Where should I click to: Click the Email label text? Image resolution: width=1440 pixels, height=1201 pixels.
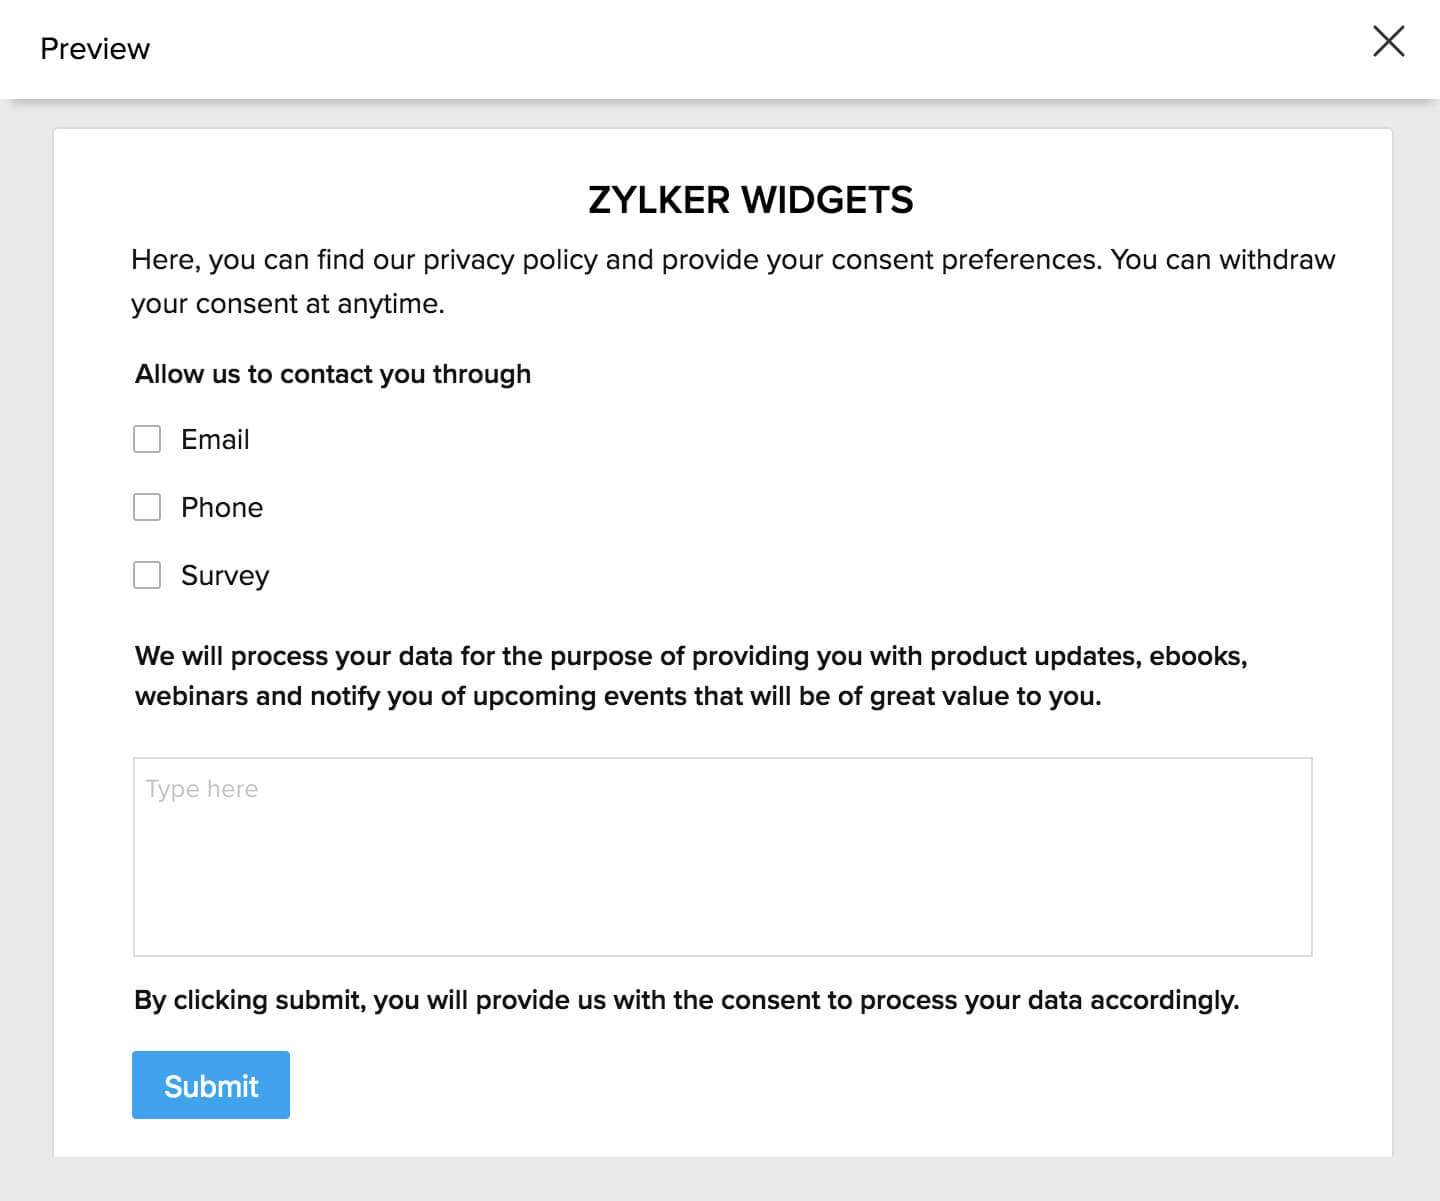[x=215, y=440]
